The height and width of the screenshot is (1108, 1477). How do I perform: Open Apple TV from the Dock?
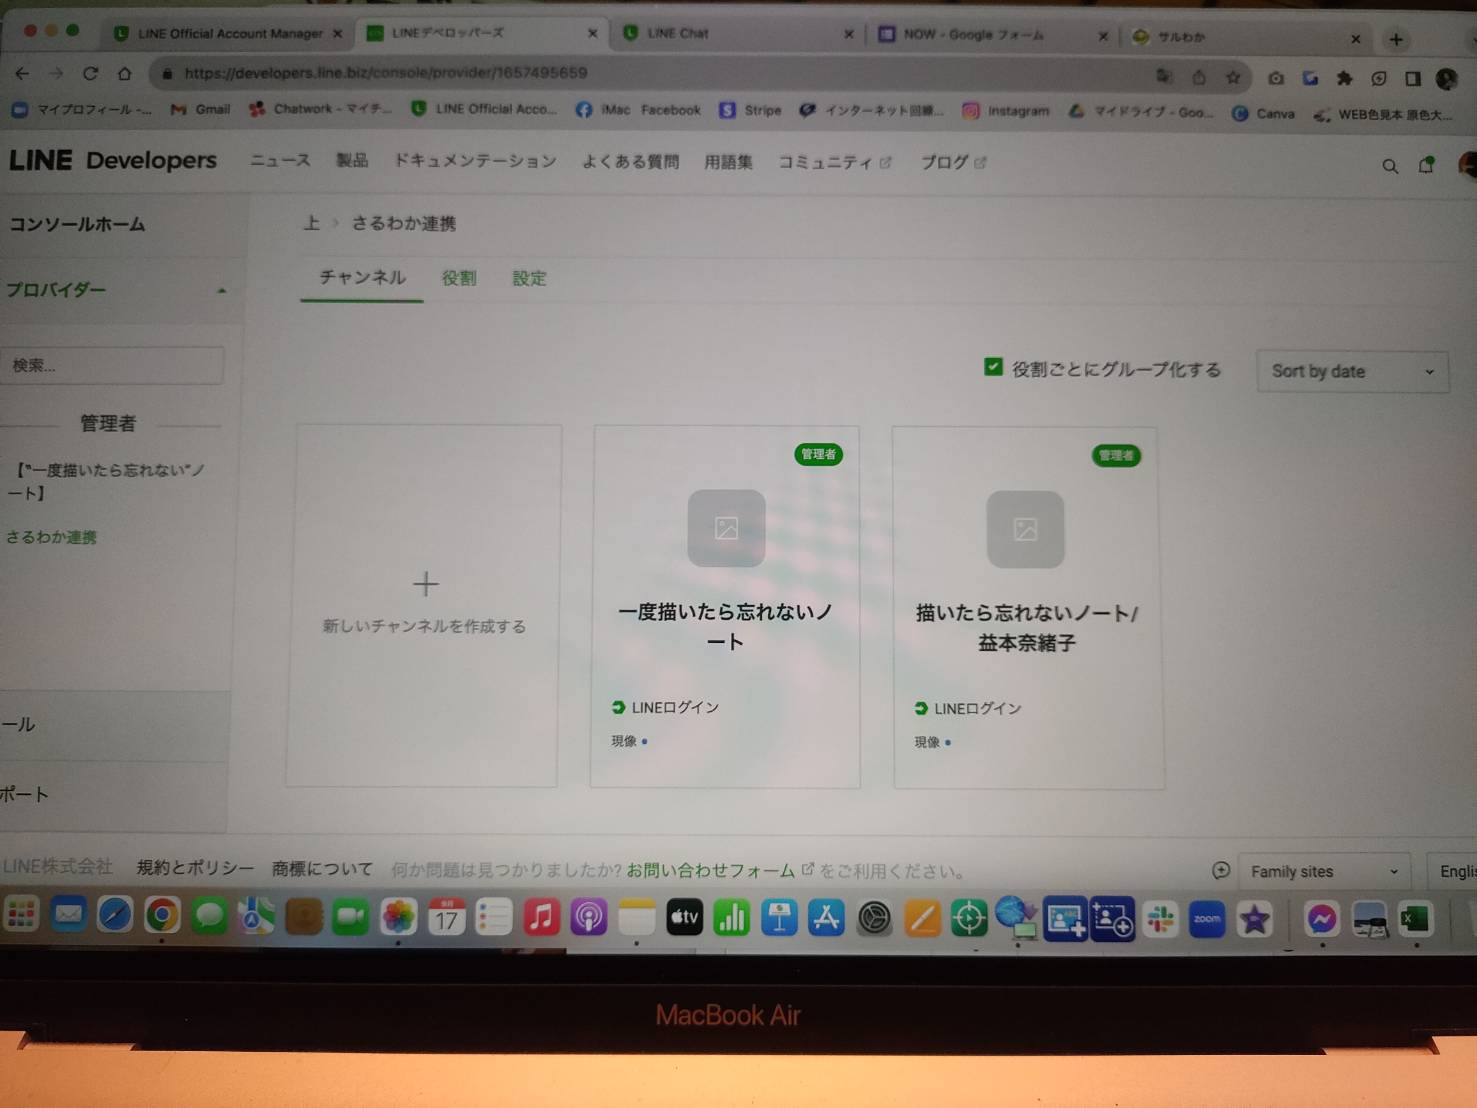[684, 917]
